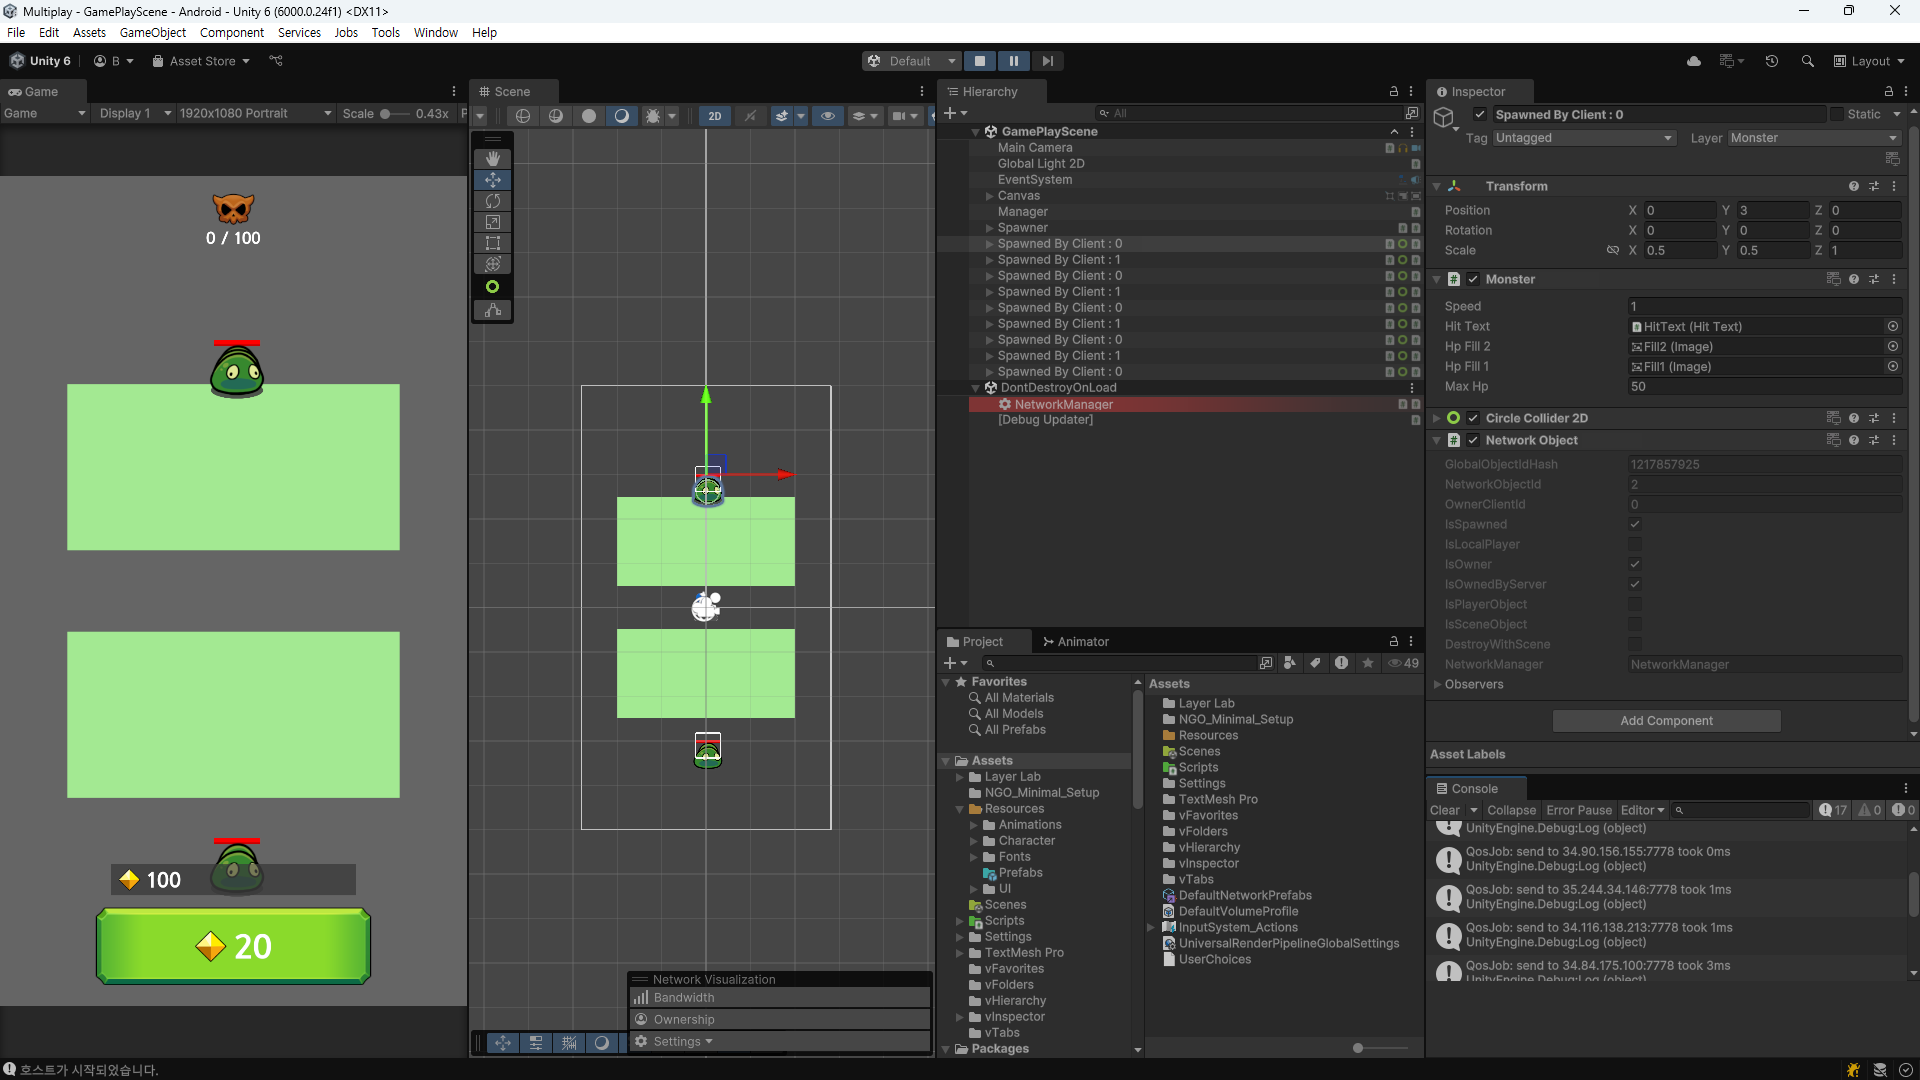The width and height of the screenshot is (1920, 1080).
Task: Click the Step frame button
Action: [x=1048, y=61]
